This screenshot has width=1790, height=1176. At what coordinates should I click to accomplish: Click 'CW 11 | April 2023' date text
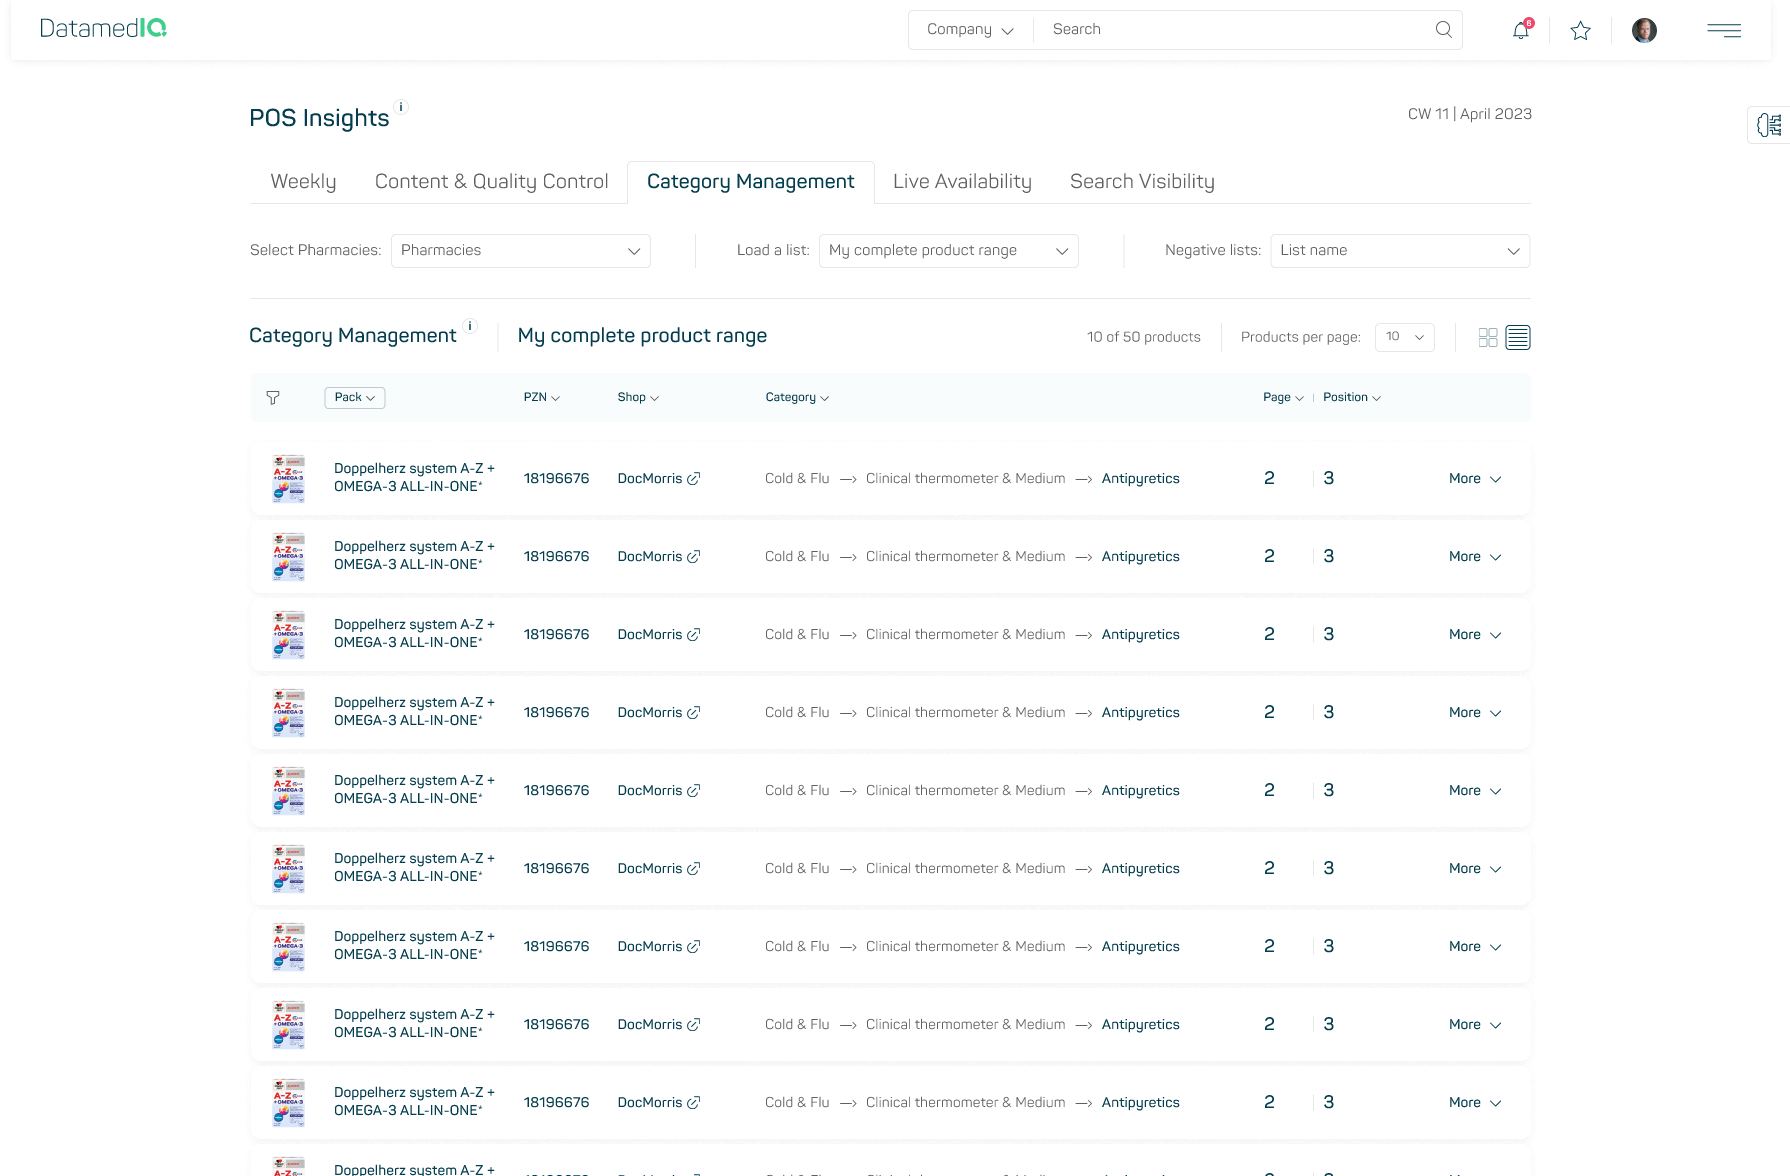(x=1470, y=114)
